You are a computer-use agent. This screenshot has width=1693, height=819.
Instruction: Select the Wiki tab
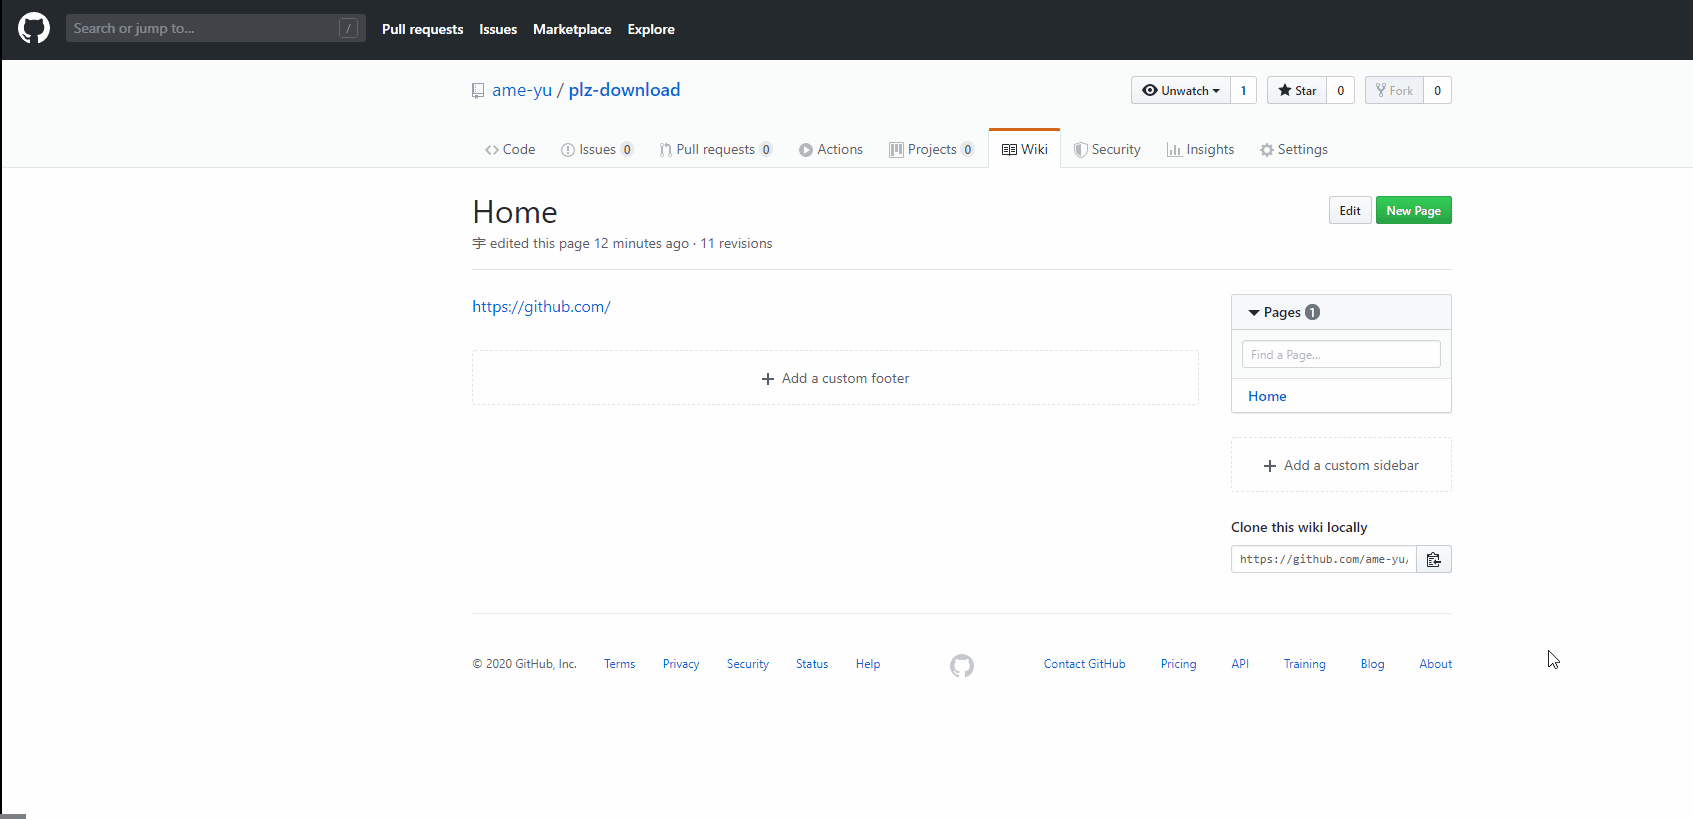[1024, 149]
